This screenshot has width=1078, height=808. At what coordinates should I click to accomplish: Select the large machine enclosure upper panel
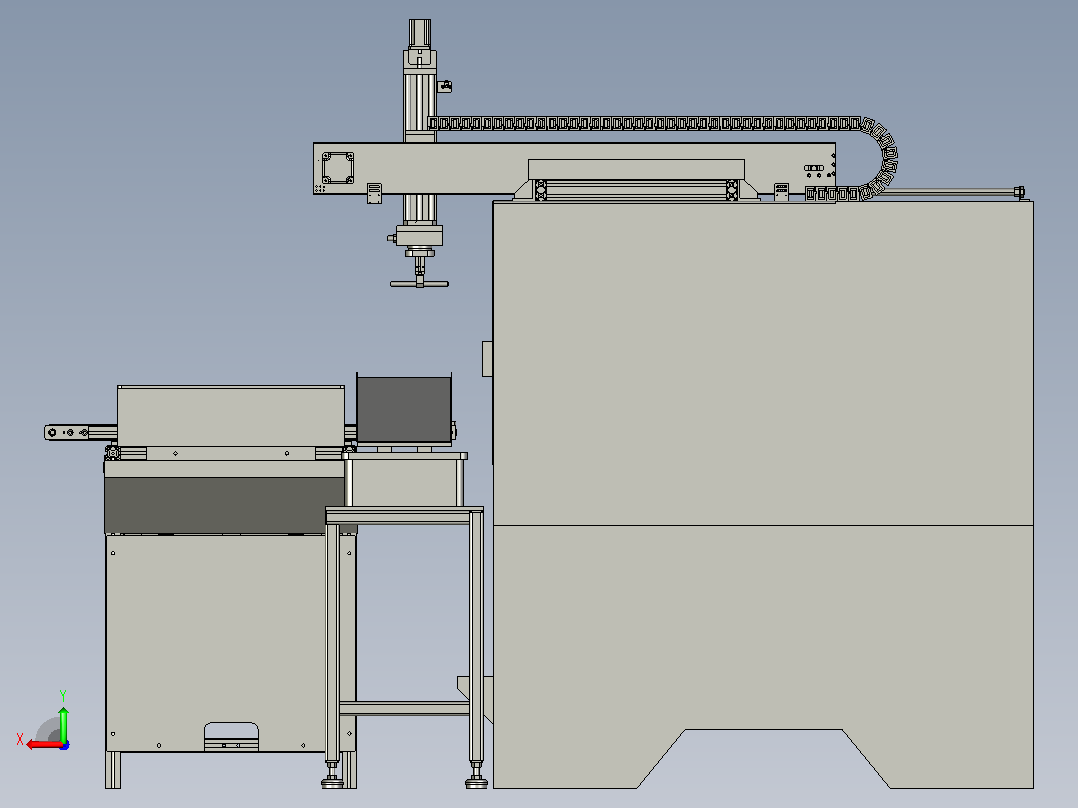pos(763,363)
